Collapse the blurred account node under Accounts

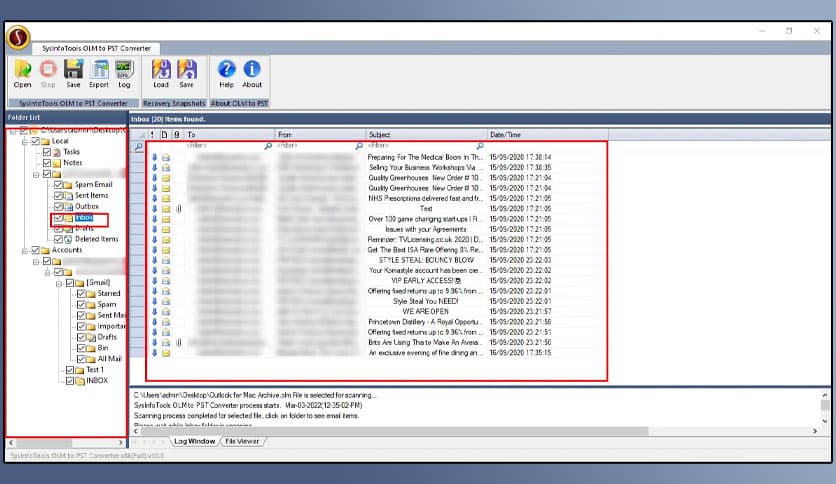36,262
